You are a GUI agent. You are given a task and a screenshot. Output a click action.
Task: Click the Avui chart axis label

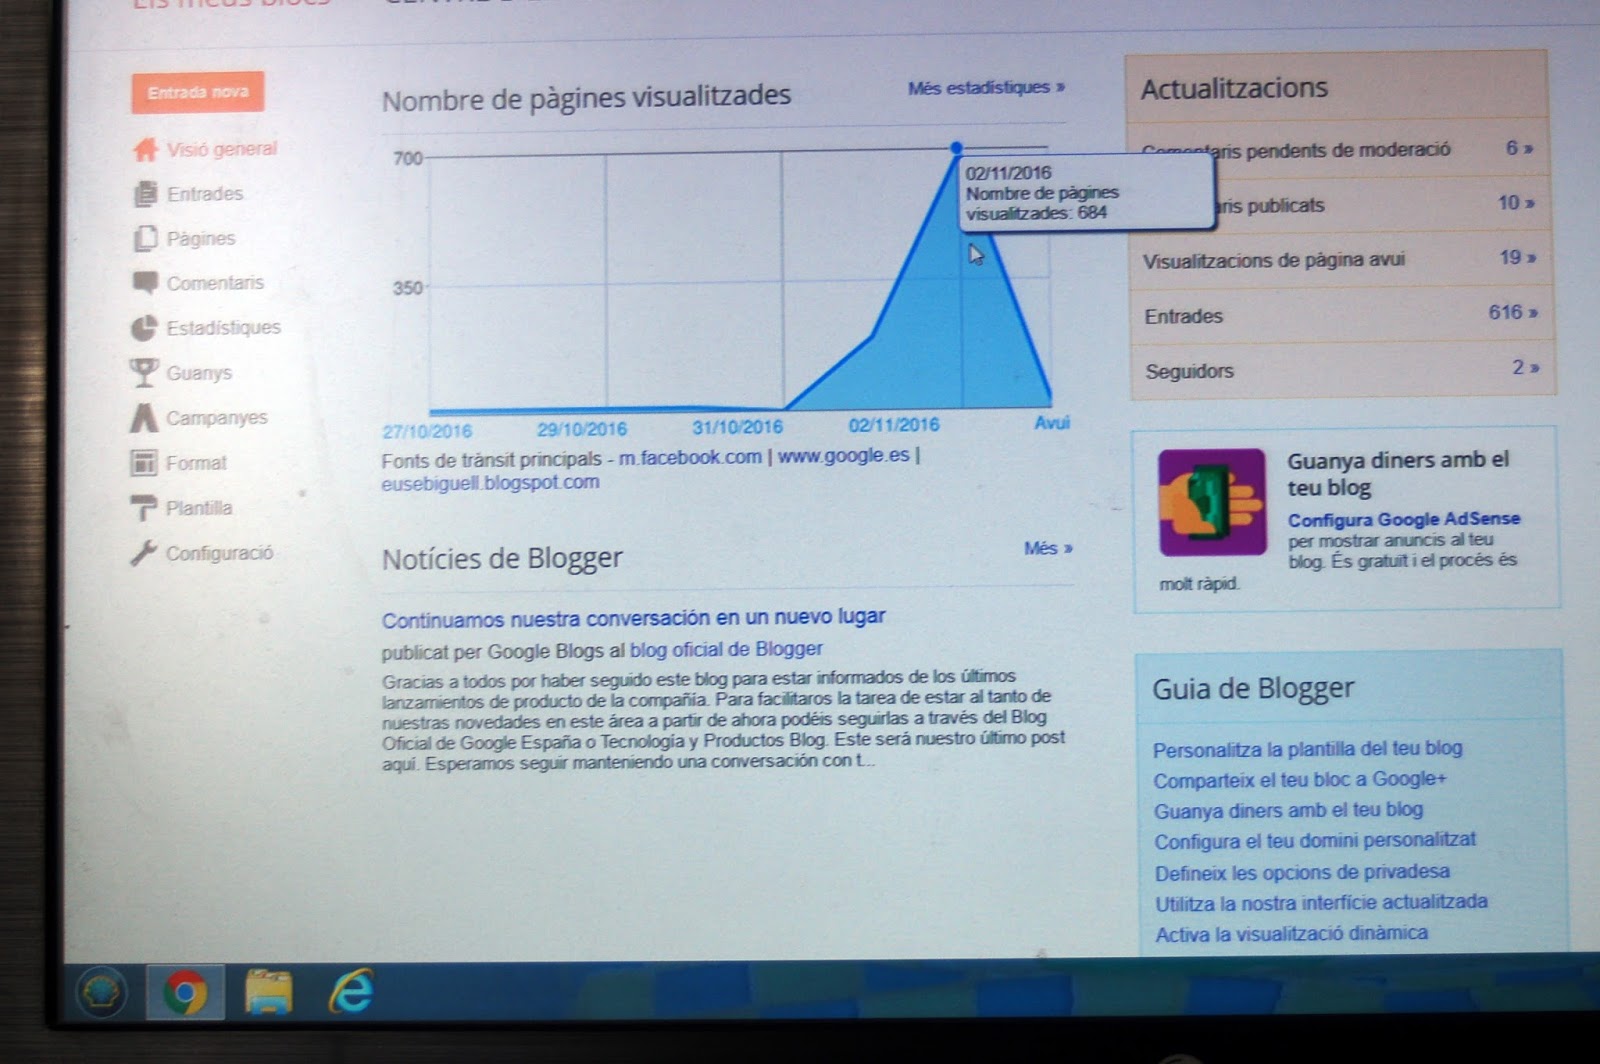coord(1052,423)
